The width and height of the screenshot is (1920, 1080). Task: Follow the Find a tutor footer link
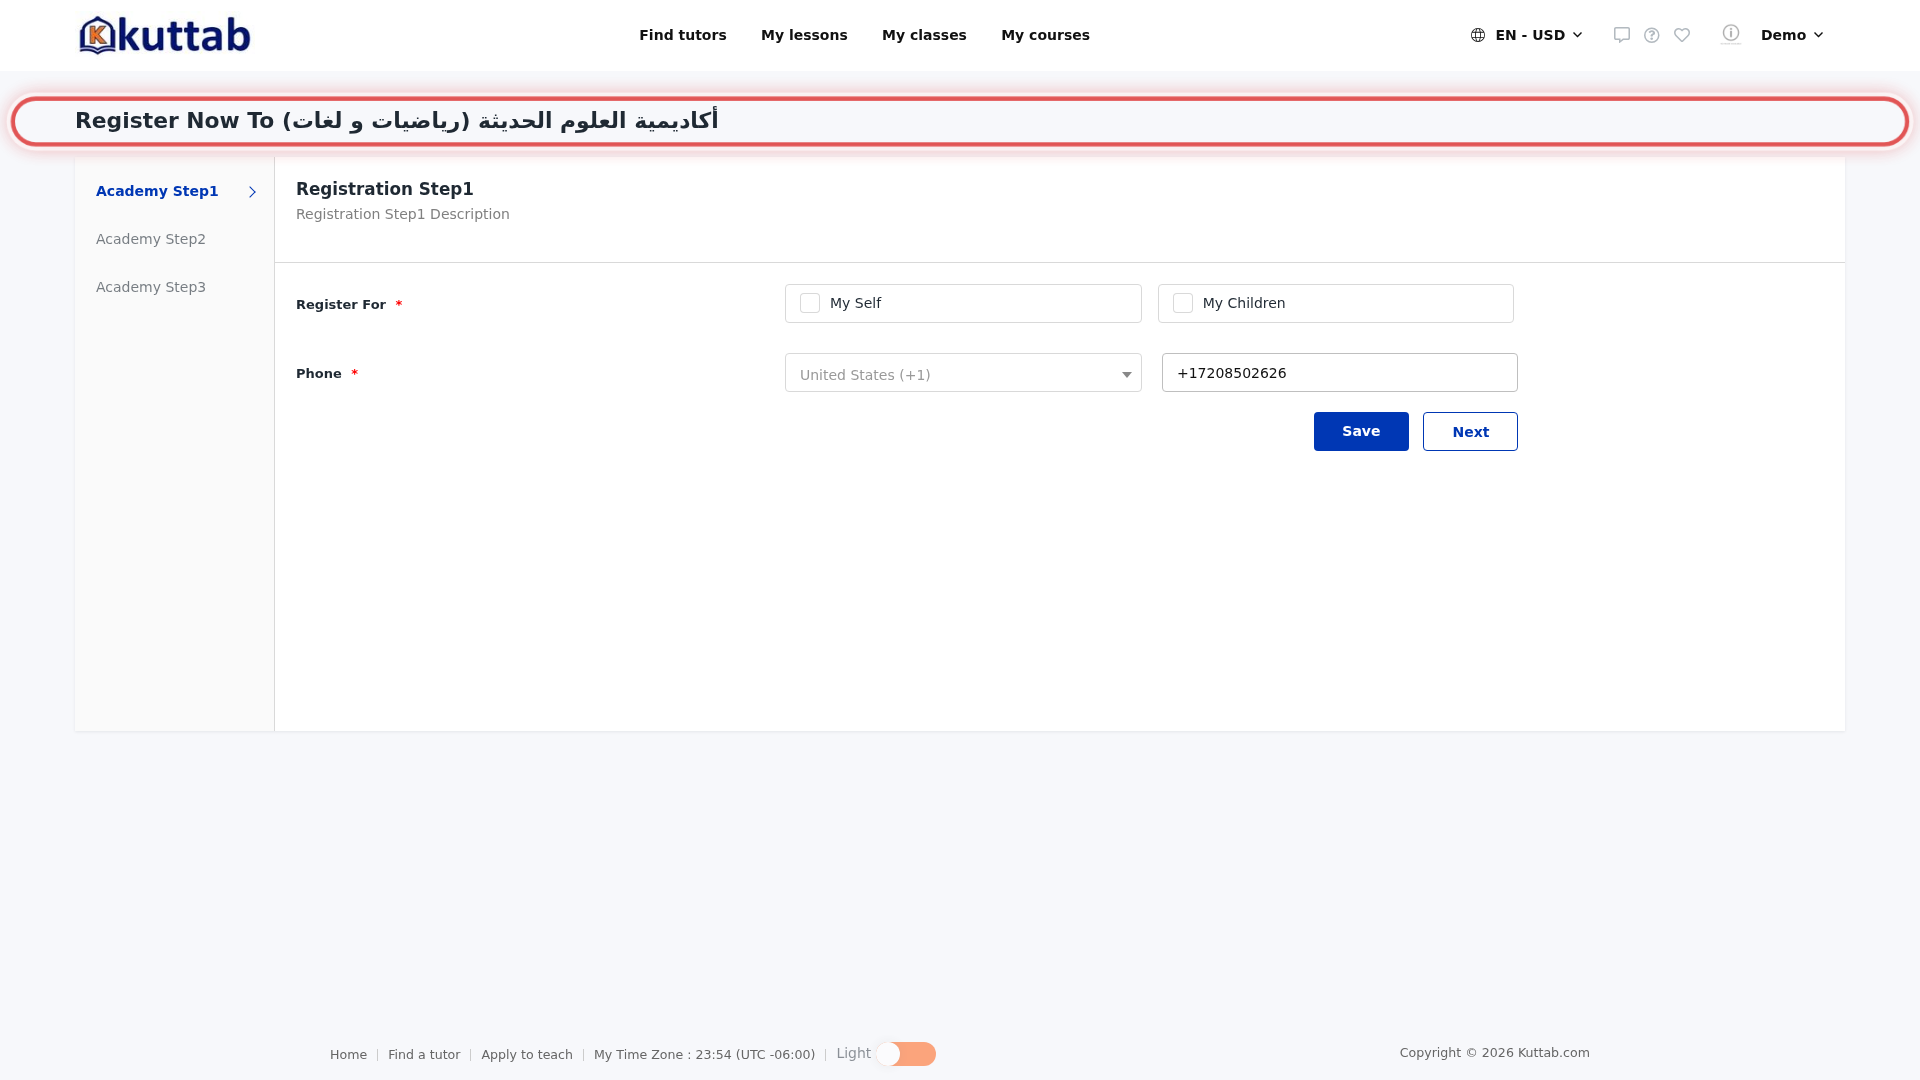tap(424, 1055)
